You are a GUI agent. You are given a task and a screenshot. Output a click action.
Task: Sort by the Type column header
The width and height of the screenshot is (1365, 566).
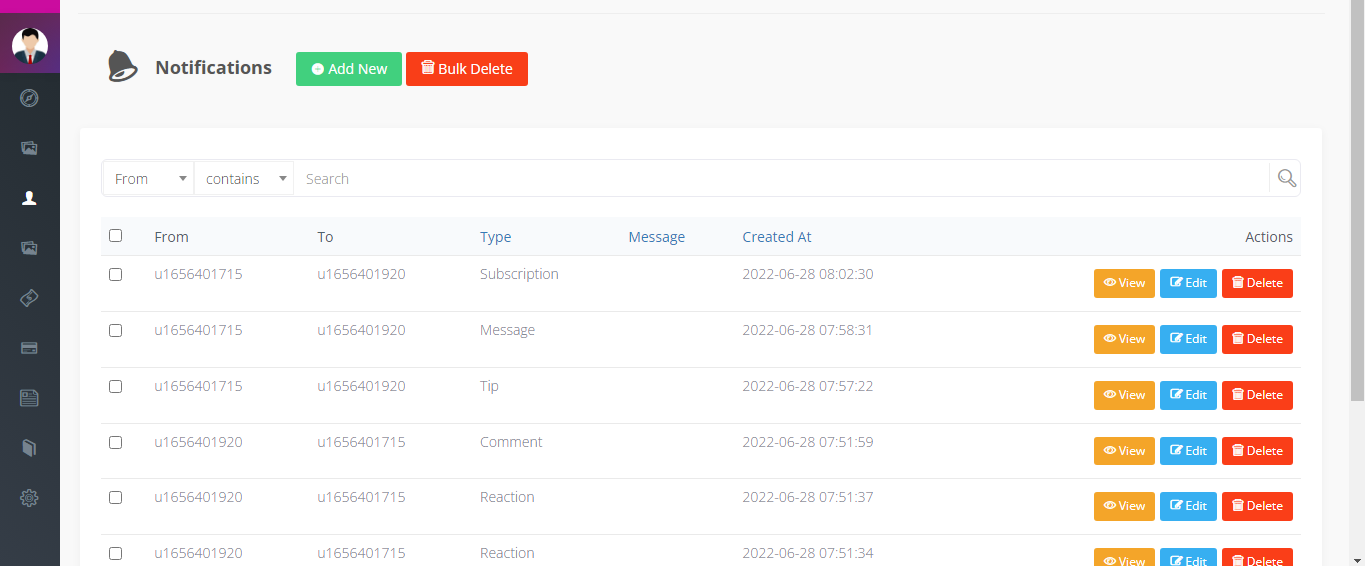click(495, 237)
